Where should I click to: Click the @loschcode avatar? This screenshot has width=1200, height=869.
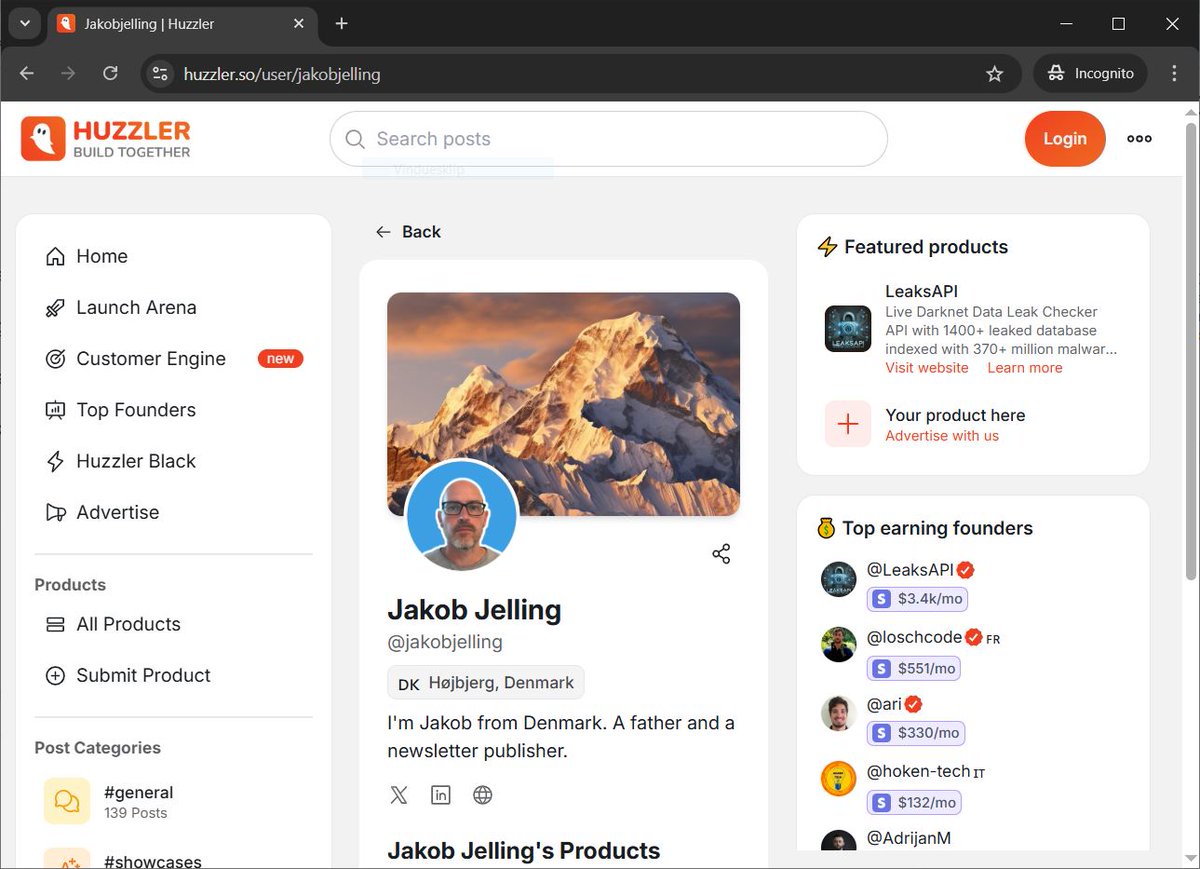pyautogui.click(x=839, y=645)
